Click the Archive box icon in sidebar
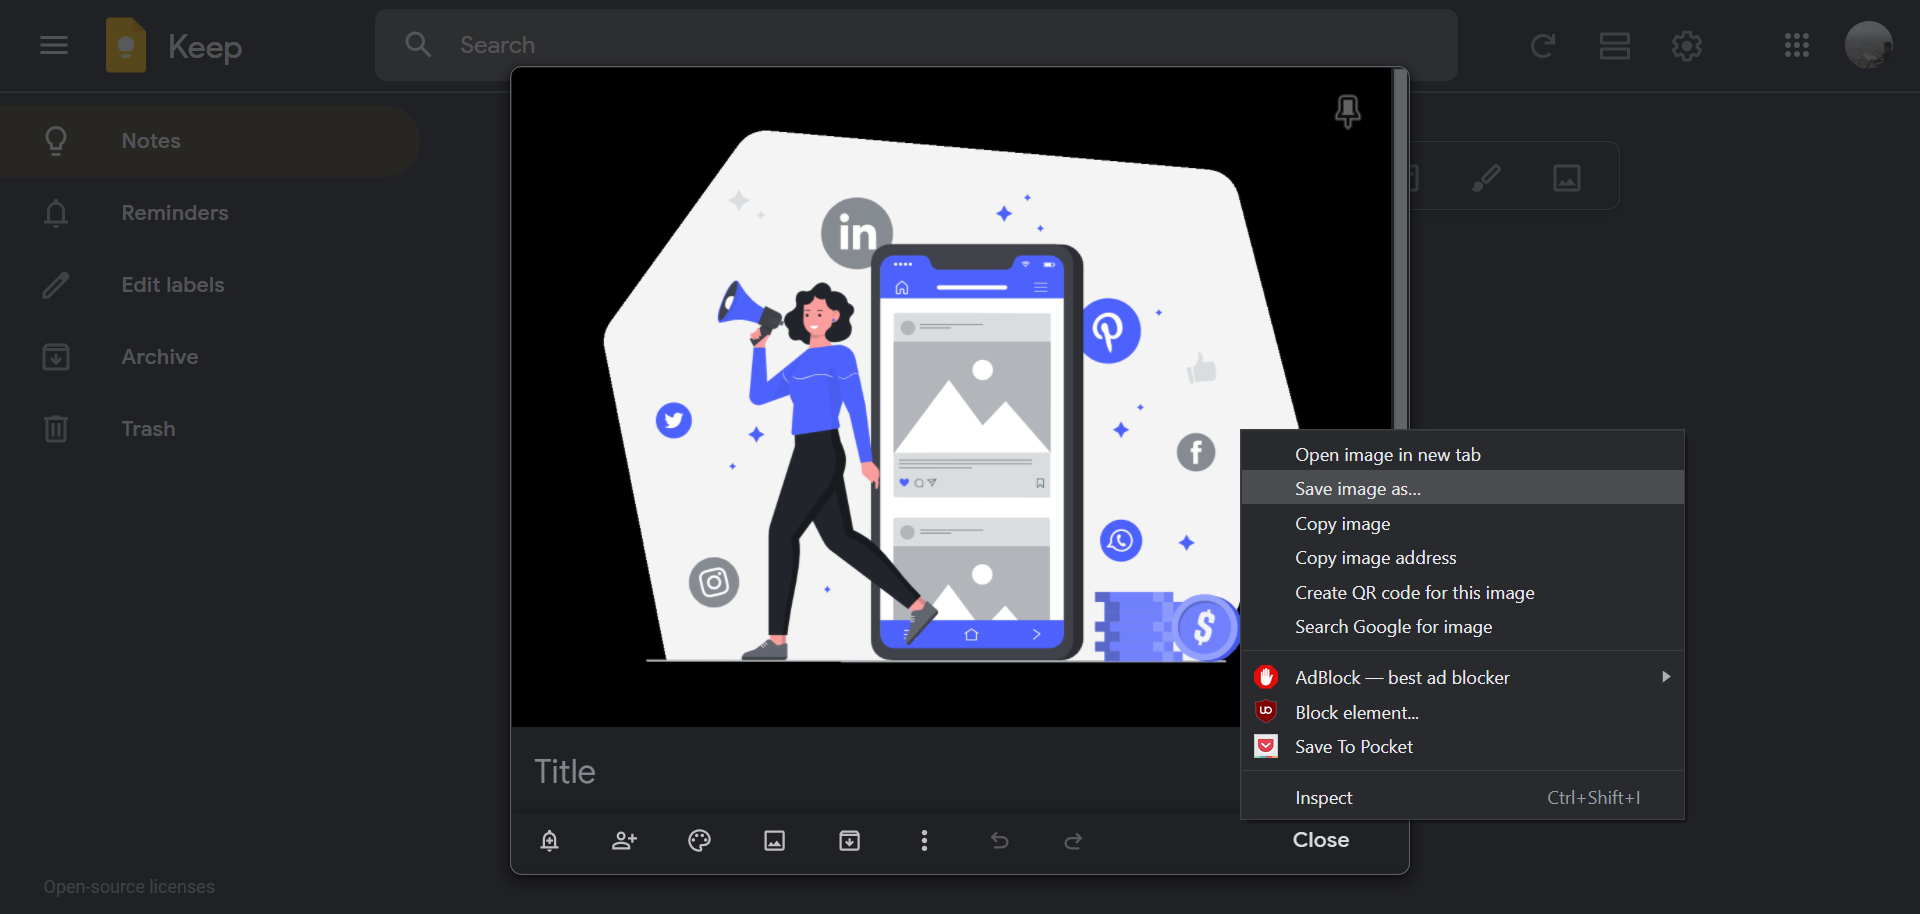 tap(56, 357)
